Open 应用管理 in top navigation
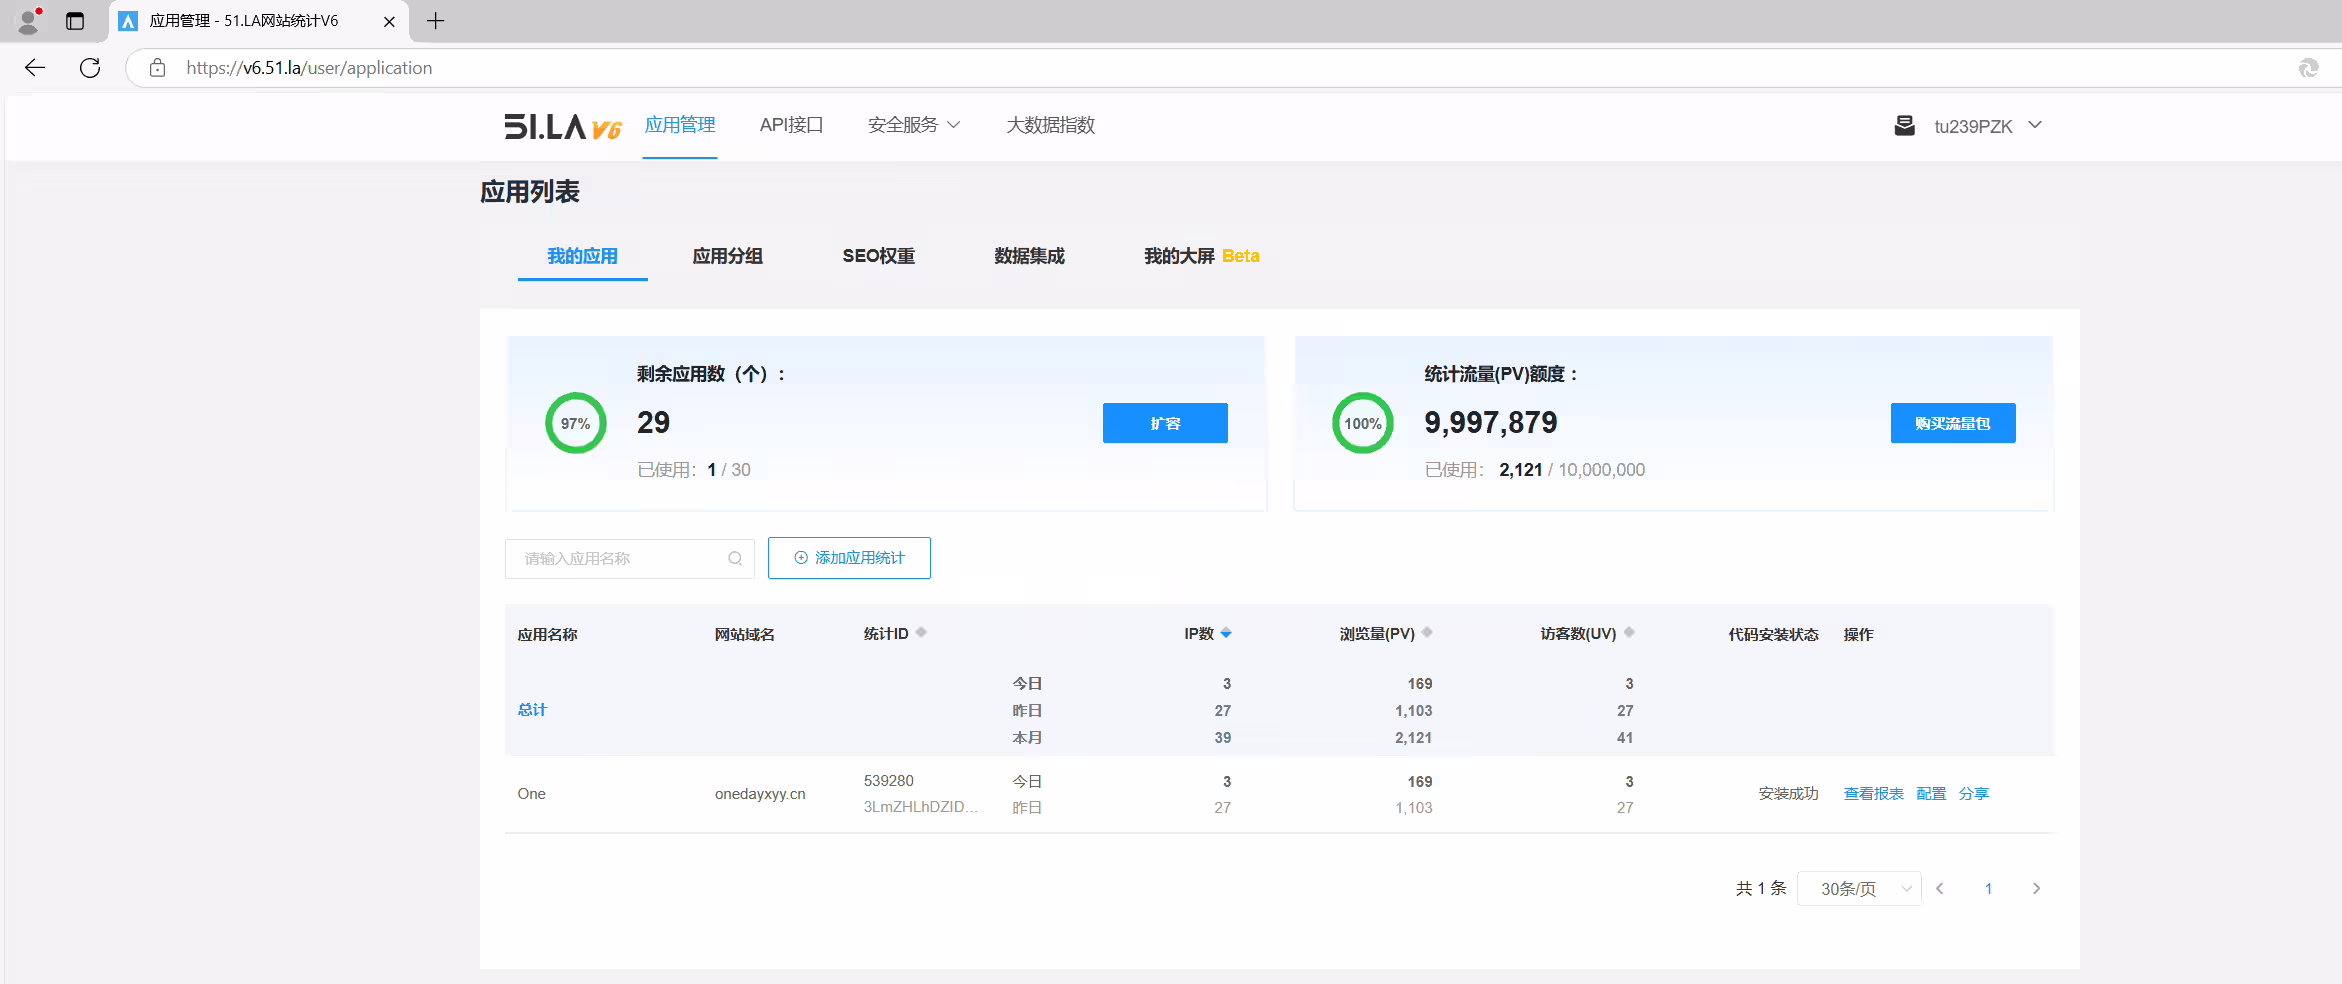Image resolution: width=2342 pixels, height=984 pixels. click(680, 125)
